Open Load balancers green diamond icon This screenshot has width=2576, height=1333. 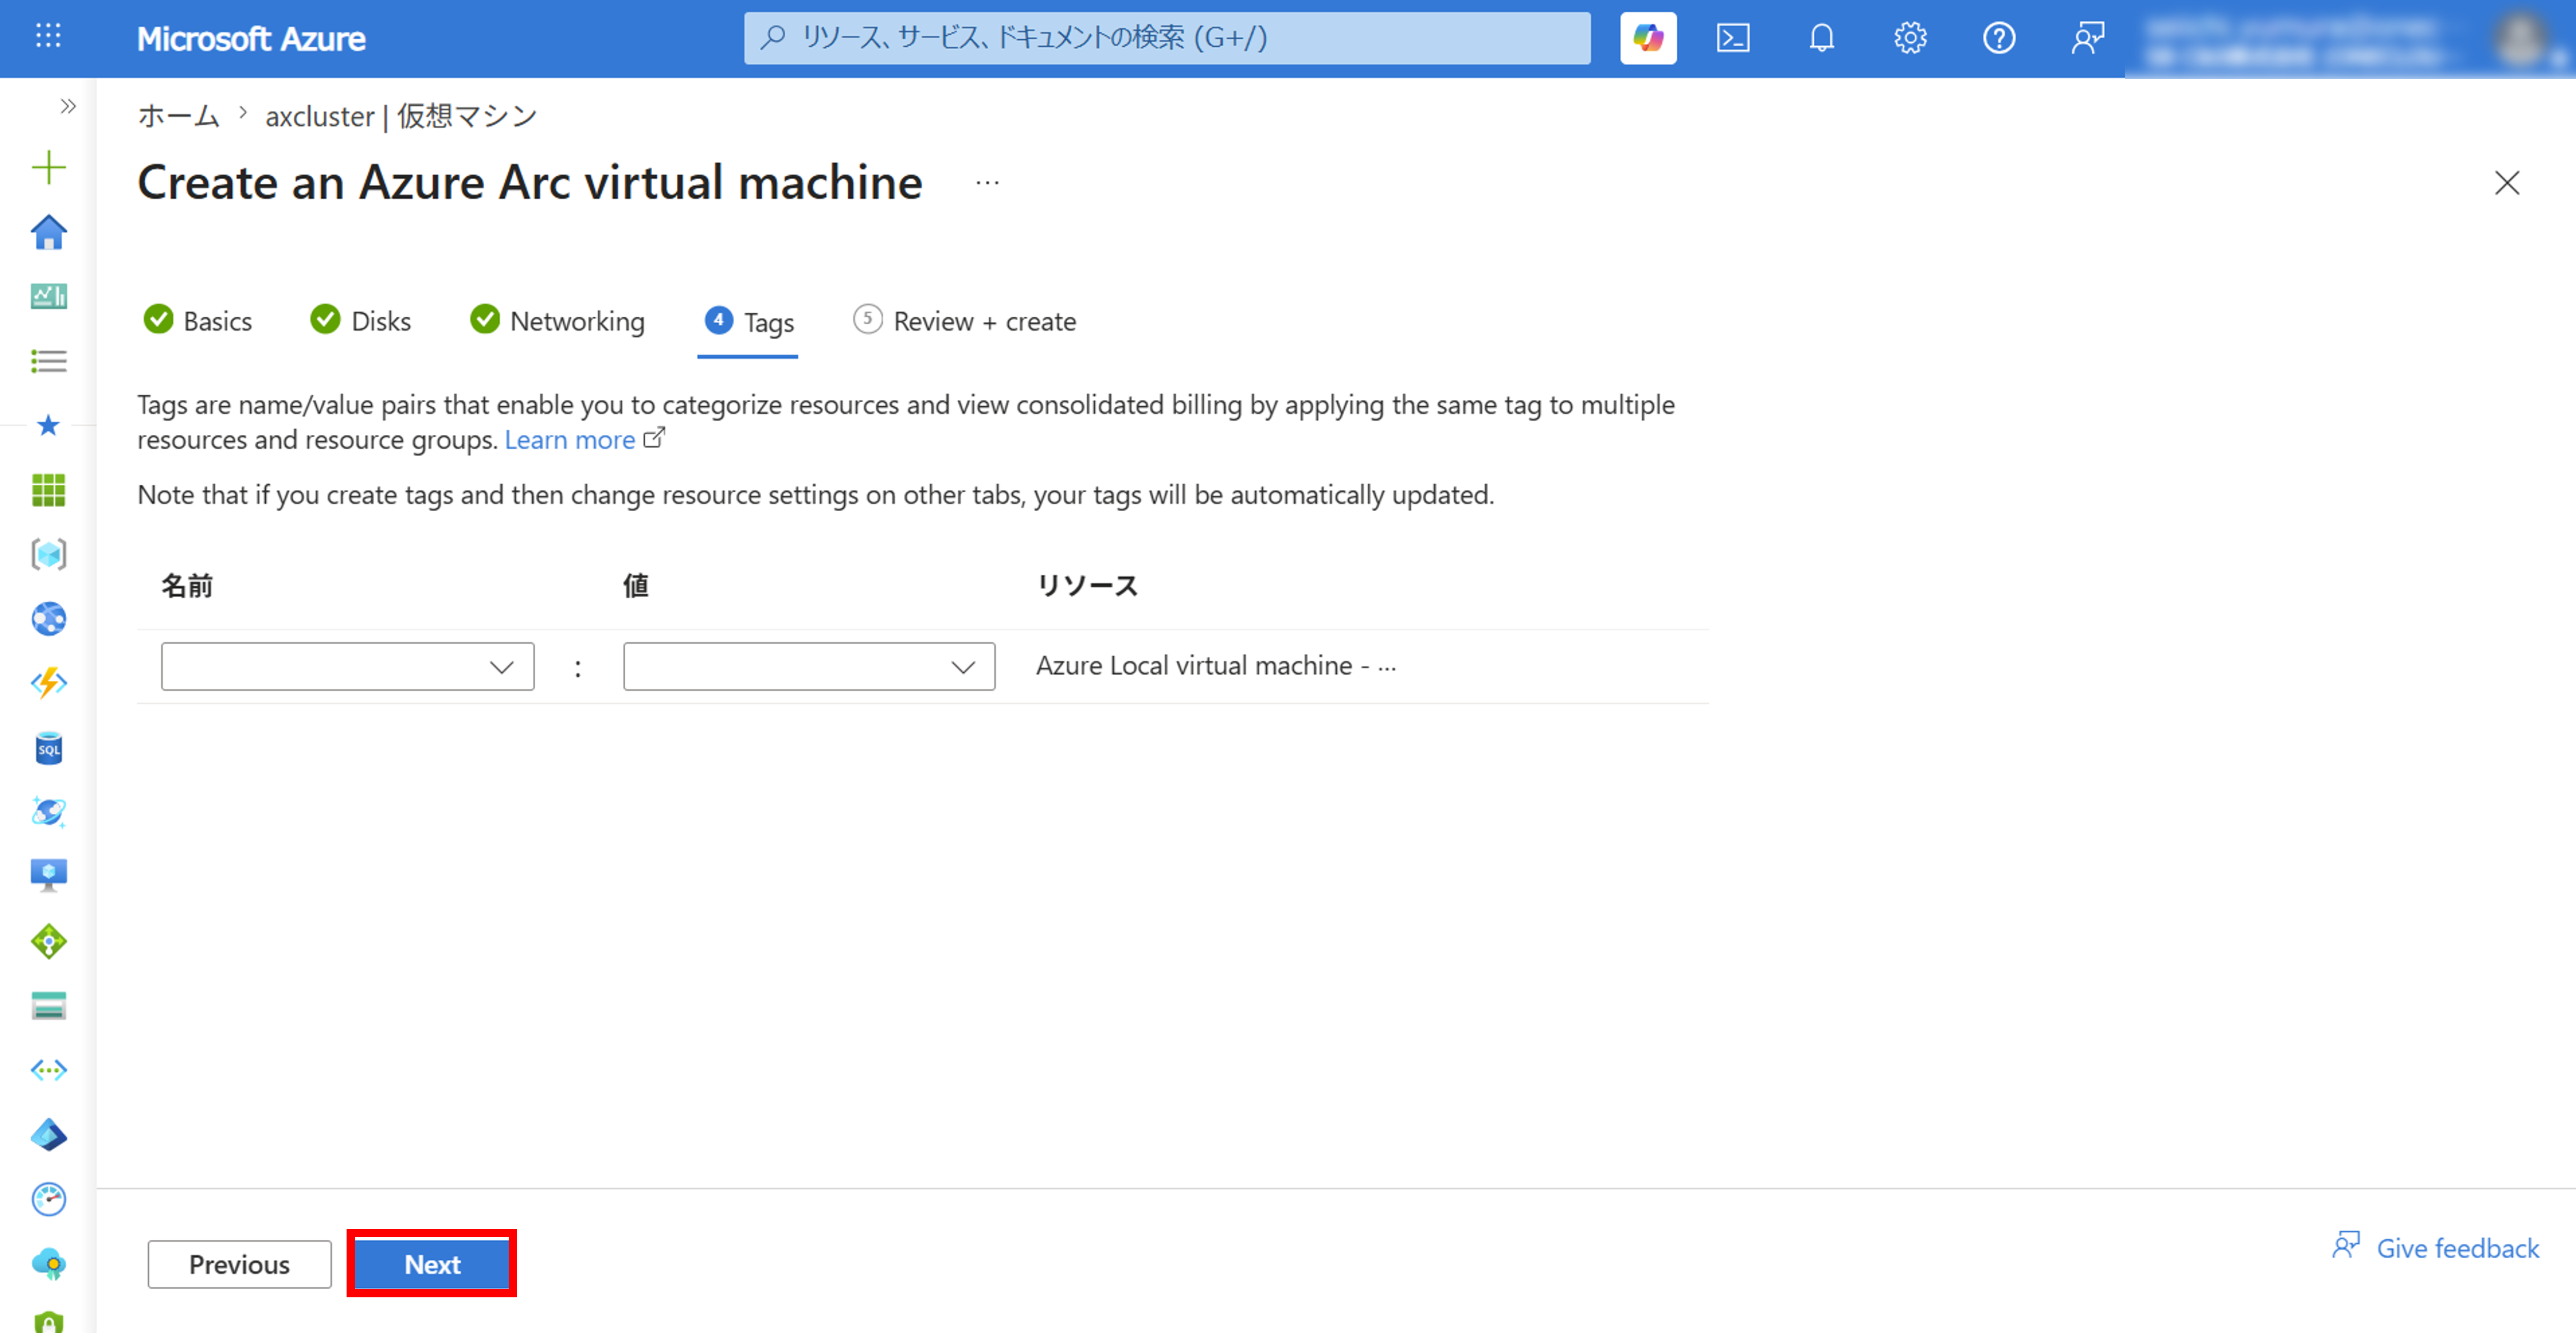(48, 941)
